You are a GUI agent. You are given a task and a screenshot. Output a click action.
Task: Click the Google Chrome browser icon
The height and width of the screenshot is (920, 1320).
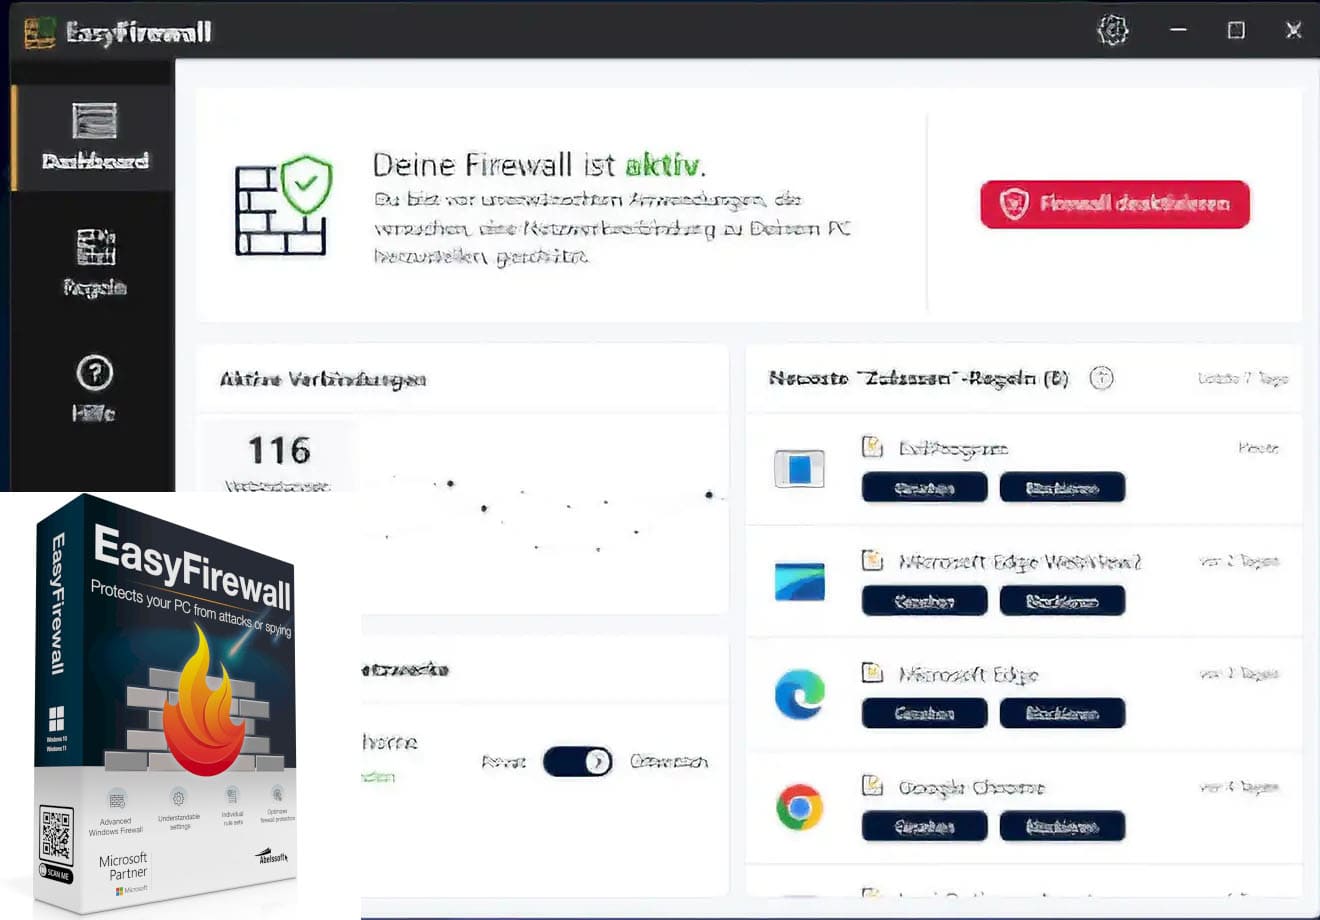[799, 807]
